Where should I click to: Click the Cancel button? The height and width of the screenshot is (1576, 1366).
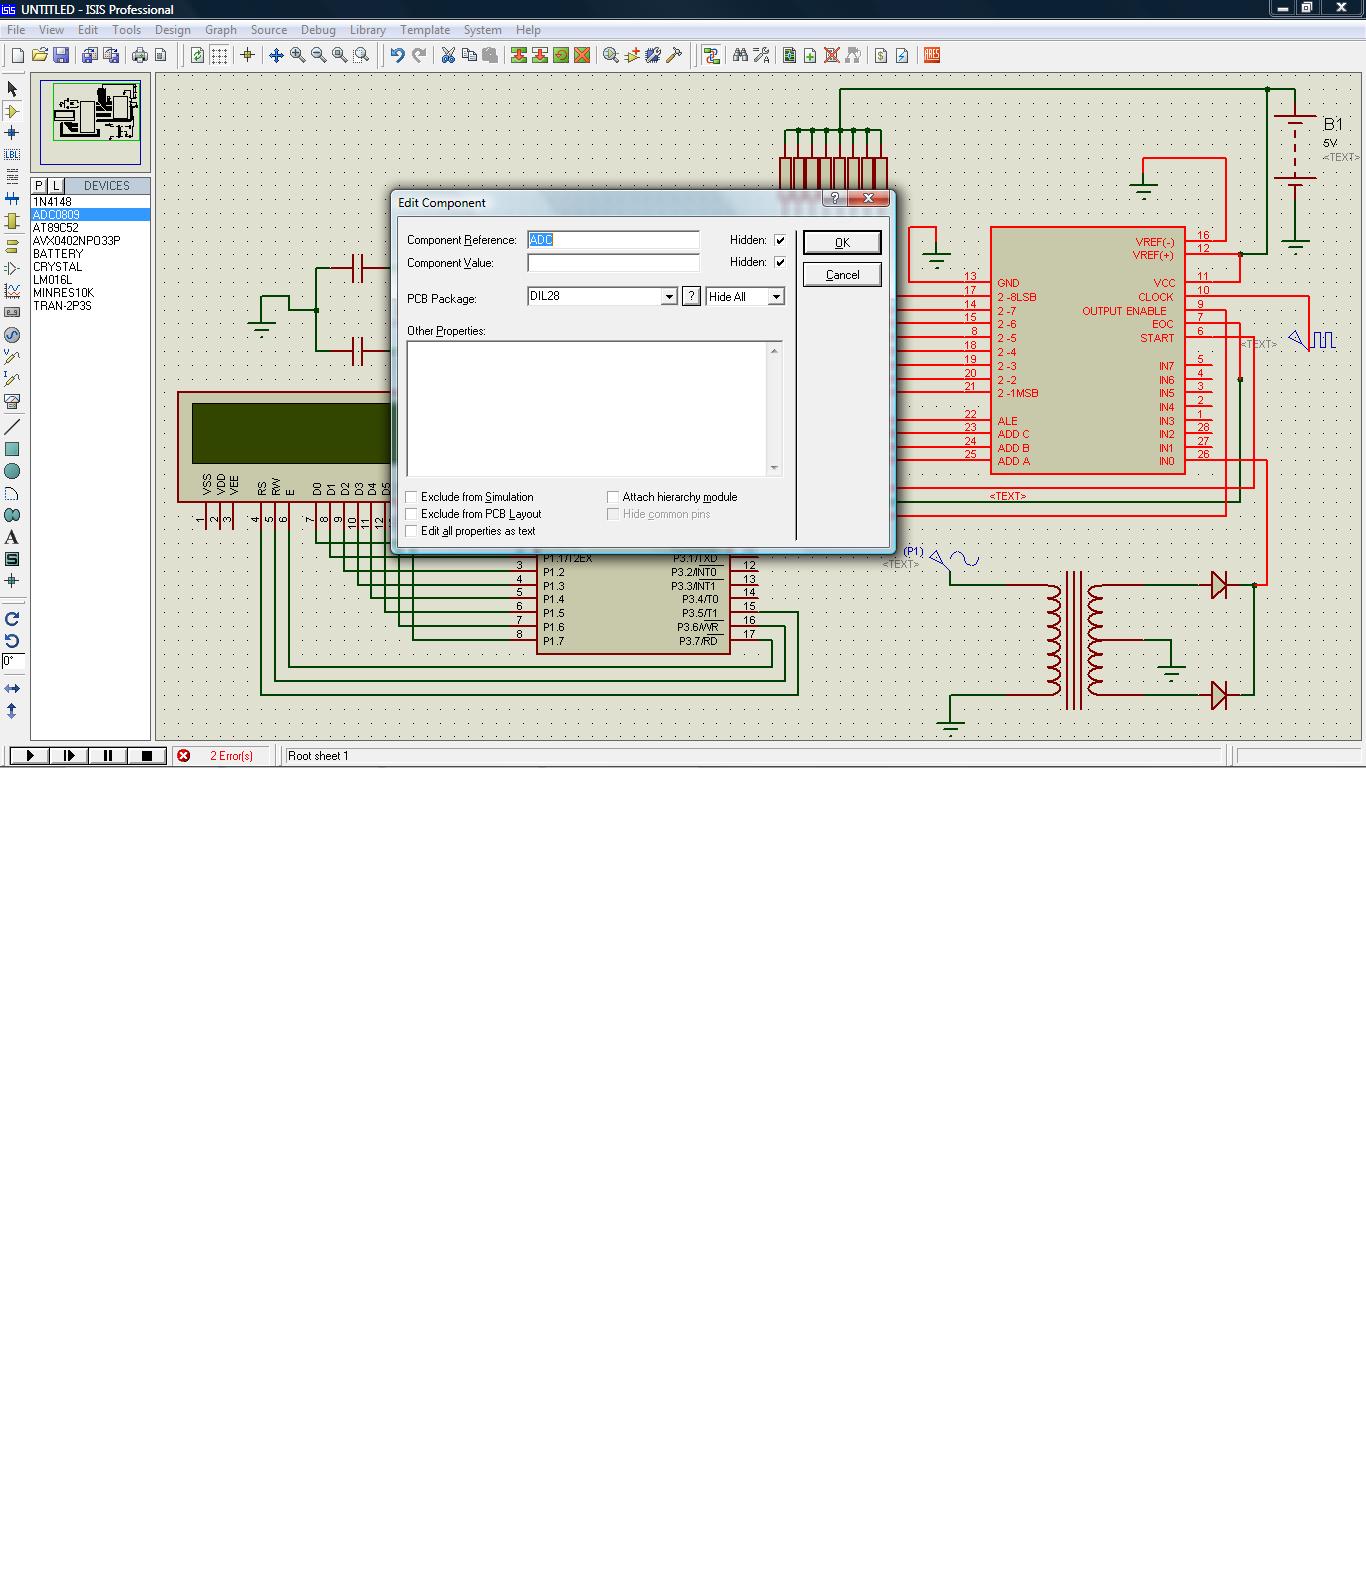pyautogui.click(x=842, y=275)
